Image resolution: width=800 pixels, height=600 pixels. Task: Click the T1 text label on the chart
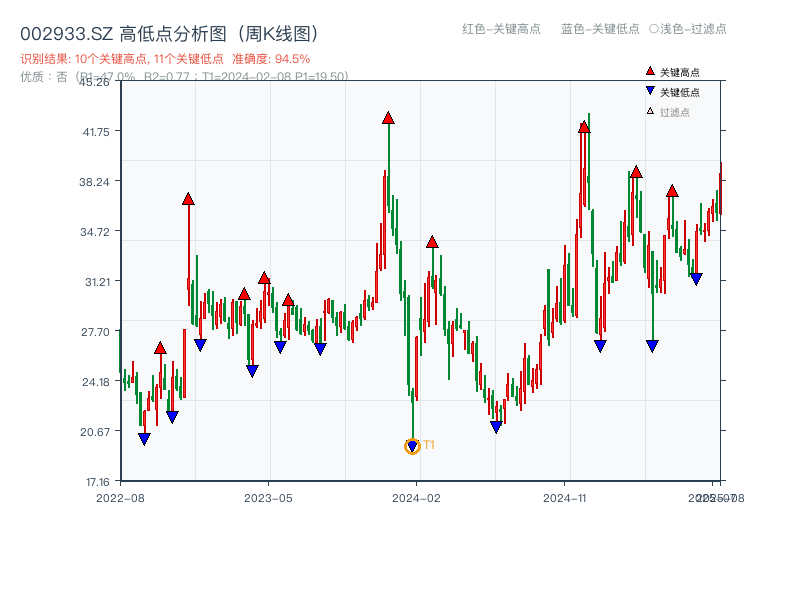(x=428, y=444)
